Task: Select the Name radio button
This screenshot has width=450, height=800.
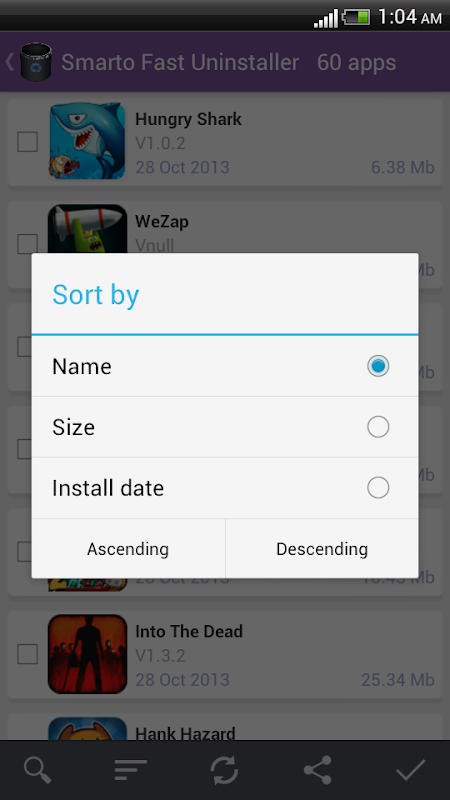Action: [x=378, y=366]
